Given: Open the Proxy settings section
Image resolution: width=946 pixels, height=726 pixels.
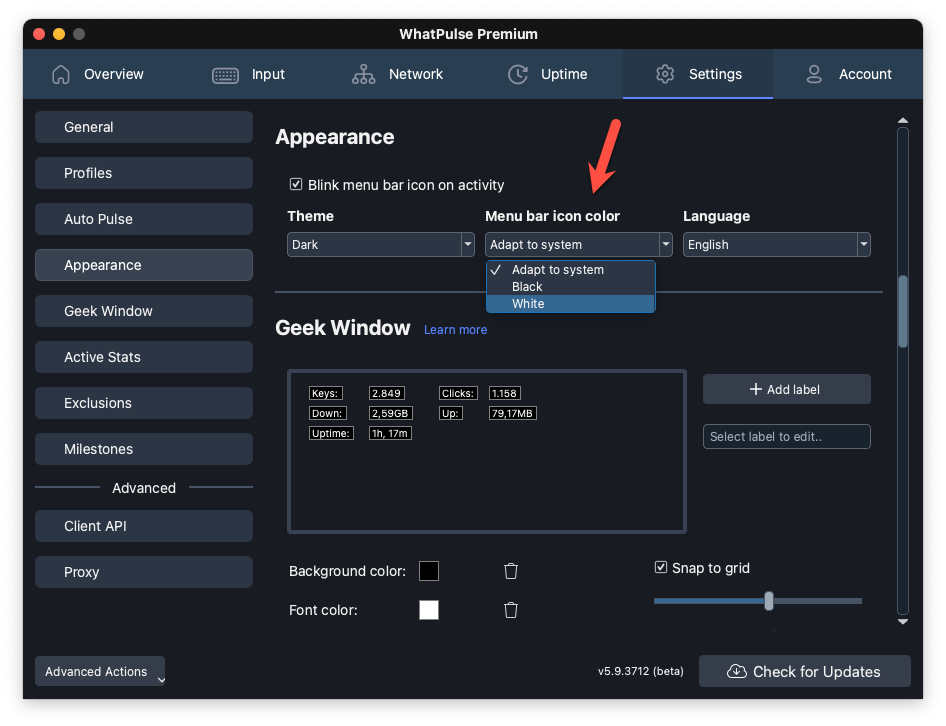Looking at the screenshot, I should pyautogui.click(x=143, y=571).
